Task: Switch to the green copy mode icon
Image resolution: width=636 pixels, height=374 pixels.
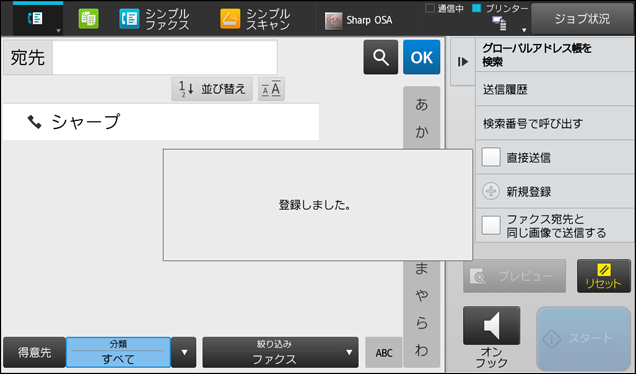Action: [x=88, y=19]
